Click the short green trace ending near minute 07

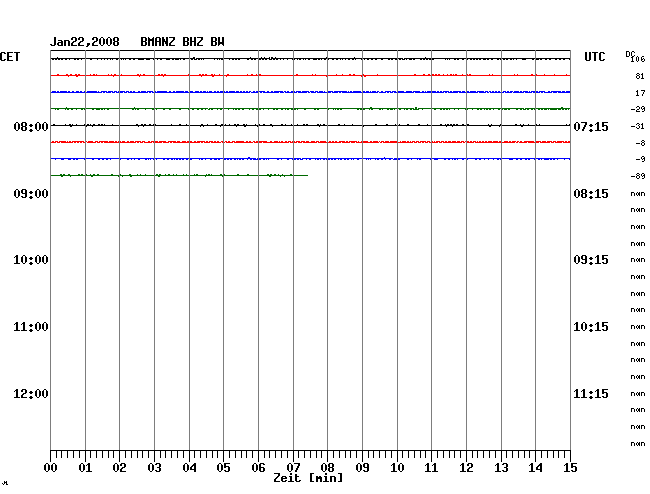(x=179, y=175)
